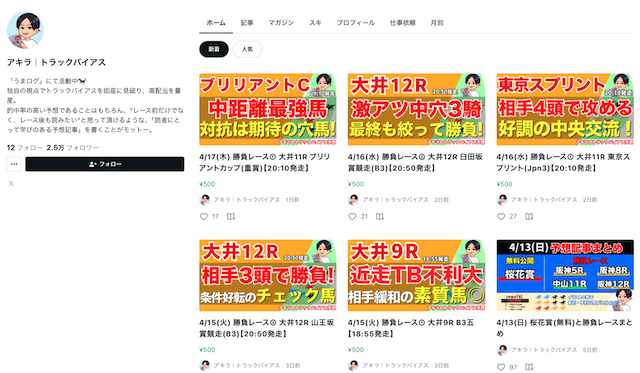This screenshot has width=640, height=373.
Task: Go to the プロフィール tab
Action: point(356,23)
